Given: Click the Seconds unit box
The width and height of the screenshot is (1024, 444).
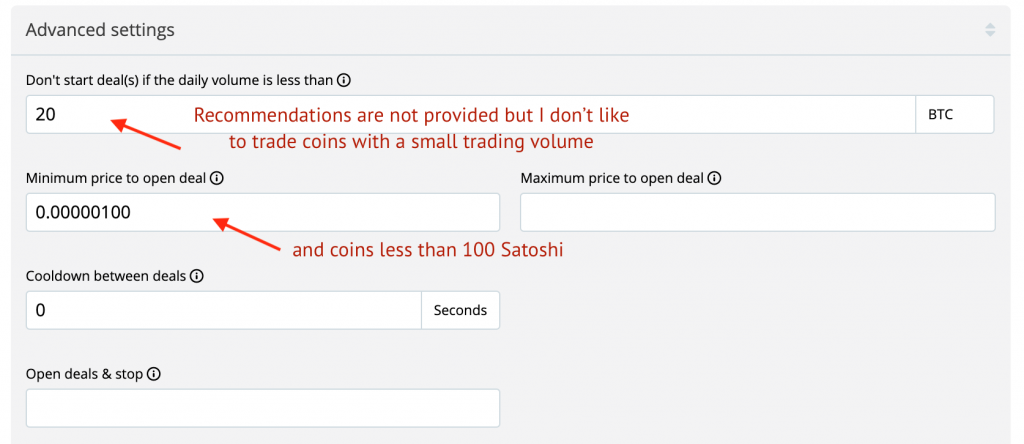Looking at the screenshot, I should 460,310.
